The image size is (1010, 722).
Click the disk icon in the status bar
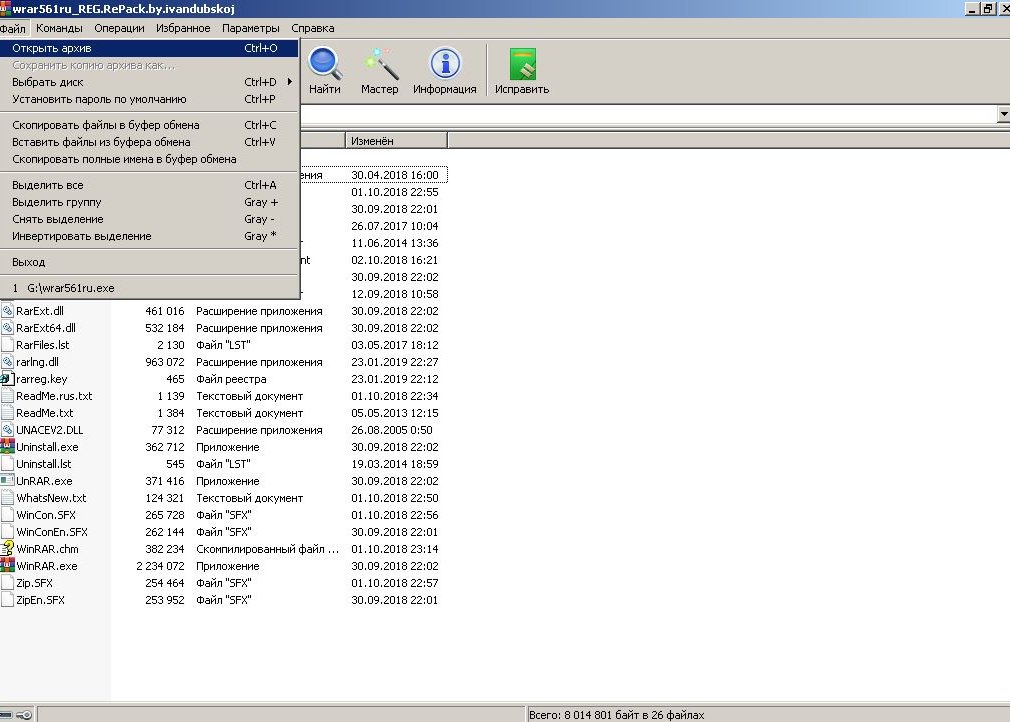click(x=6, y=715)
